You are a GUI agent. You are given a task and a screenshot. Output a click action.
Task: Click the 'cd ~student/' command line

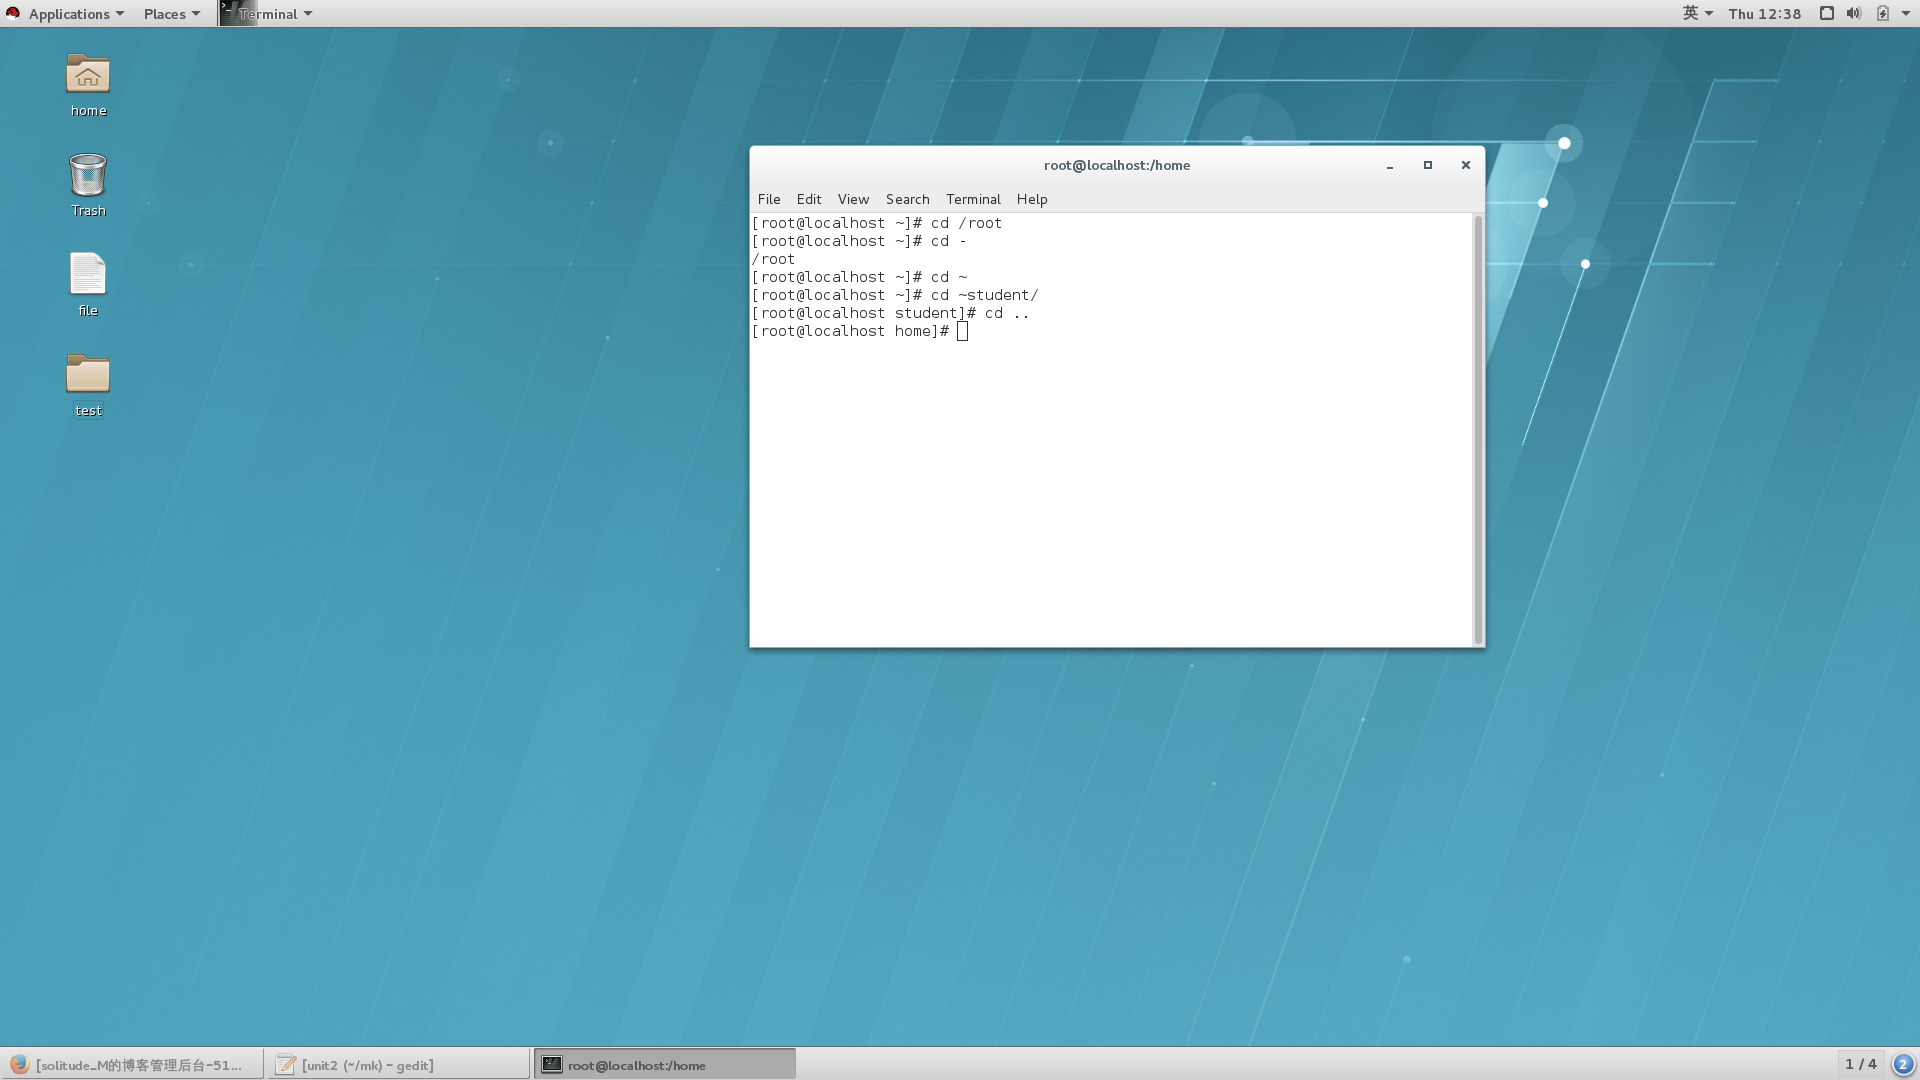(x=895, y=295)
